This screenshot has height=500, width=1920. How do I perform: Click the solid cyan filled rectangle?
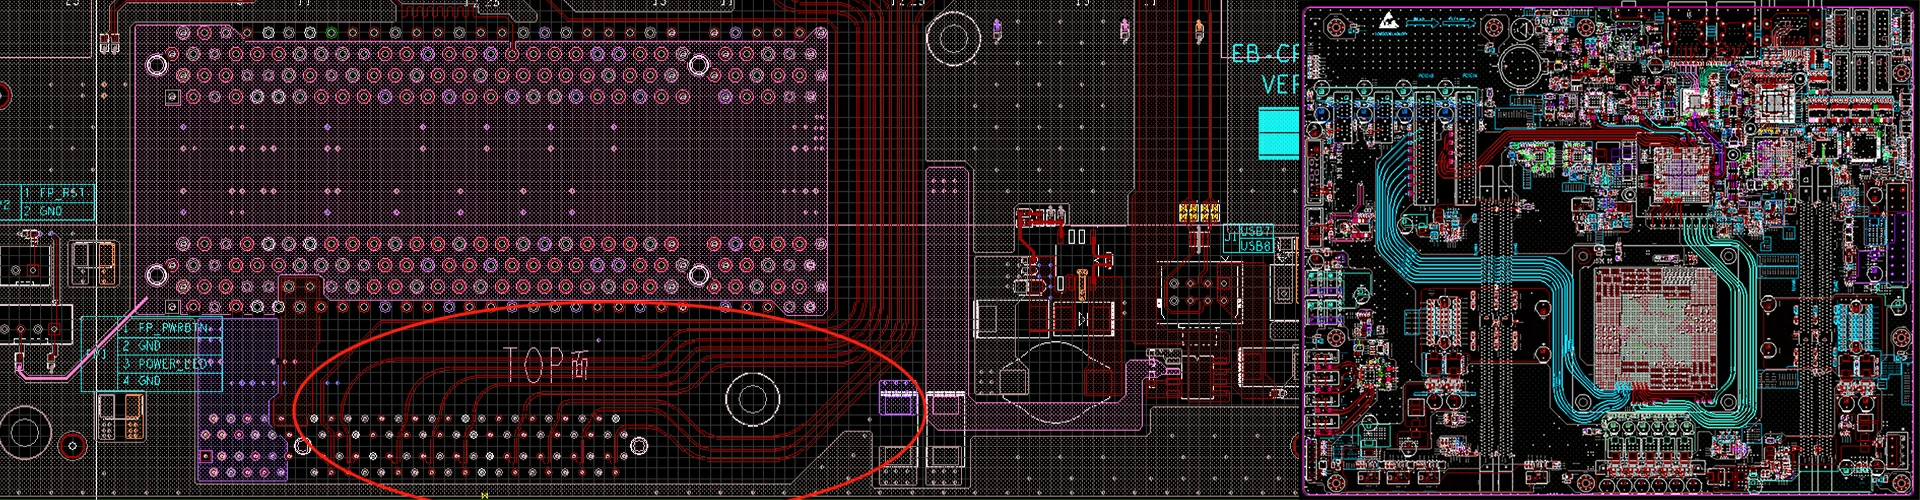point(1278,133)
